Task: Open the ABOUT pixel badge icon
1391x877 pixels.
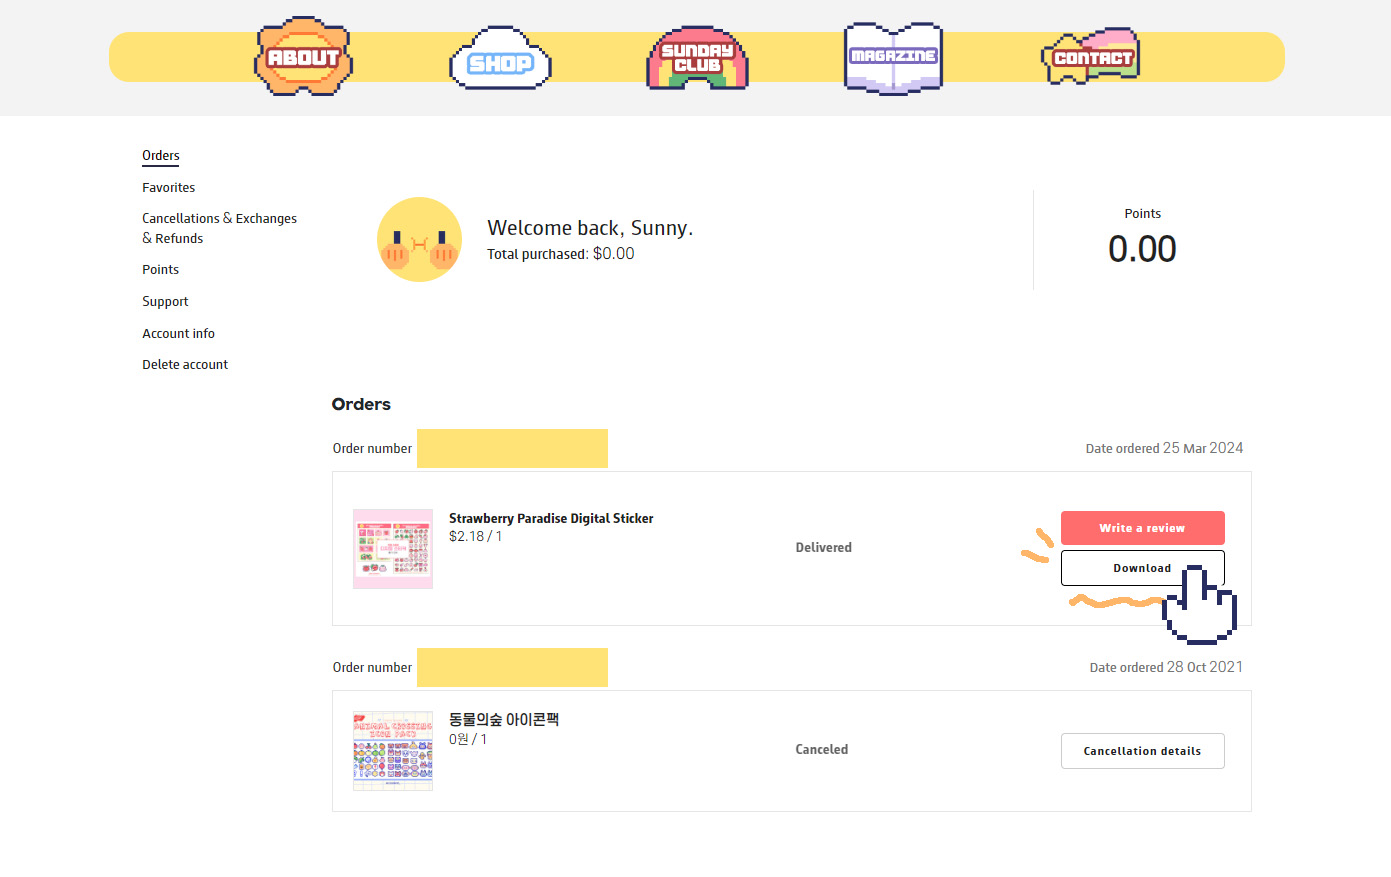Action: pos(303,57)
